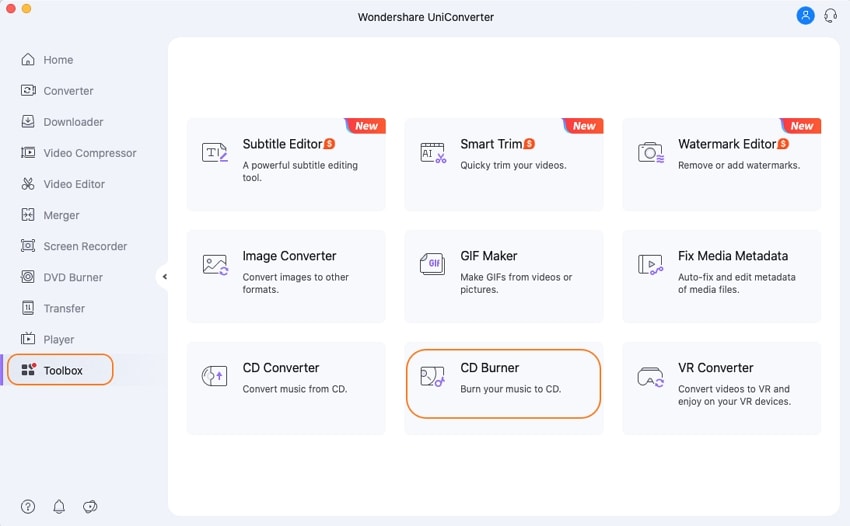Screen dimensions: 850x526
Task: Launch Smart Trim title
Action: tap(491, 144)
